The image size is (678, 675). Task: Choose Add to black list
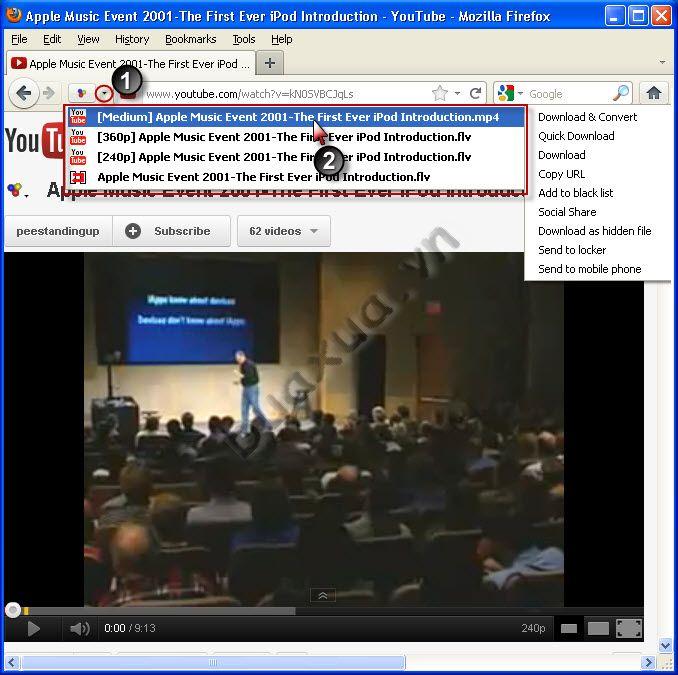point(576,193)
